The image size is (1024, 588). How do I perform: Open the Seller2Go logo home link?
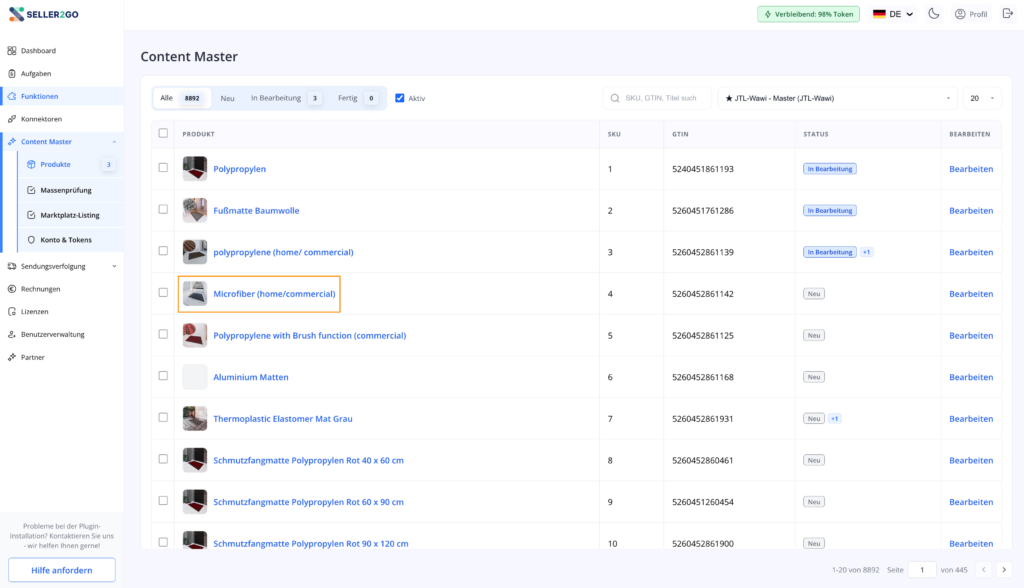[44, 14]
